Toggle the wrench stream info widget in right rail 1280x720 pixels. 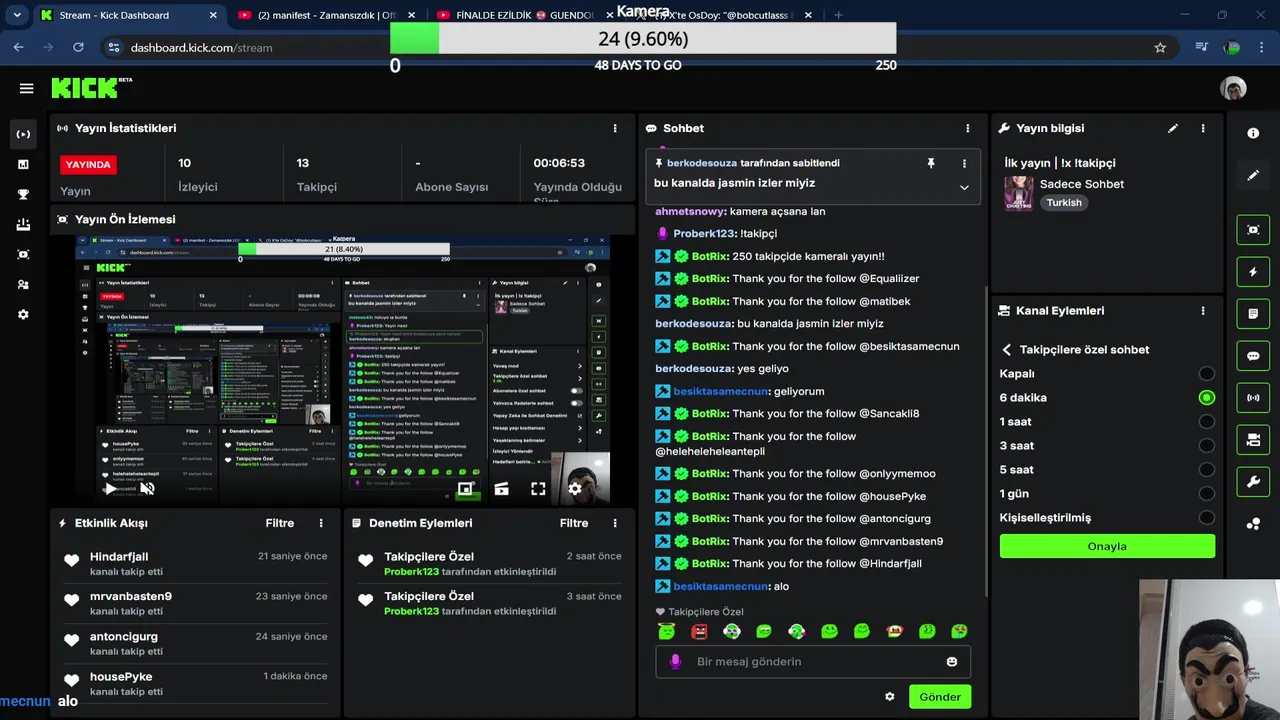pyautogui.click(x=1253, y=482)
